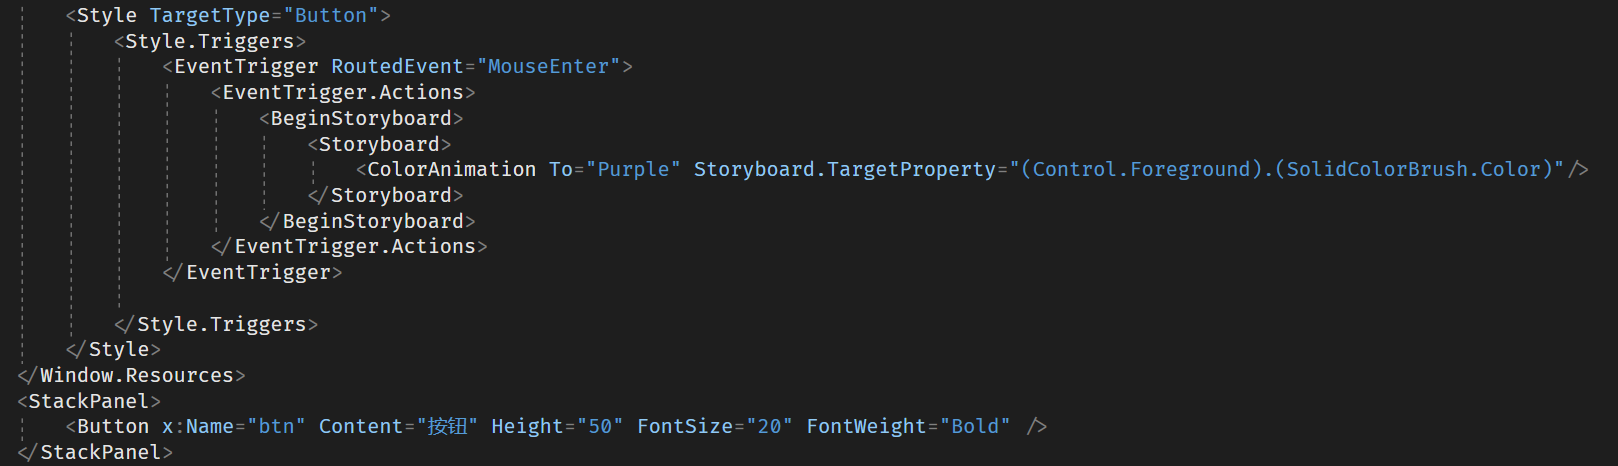The image size is (1618, 466).
Task: Click the FontWeight value "Bold"
Action: (975, 426)
